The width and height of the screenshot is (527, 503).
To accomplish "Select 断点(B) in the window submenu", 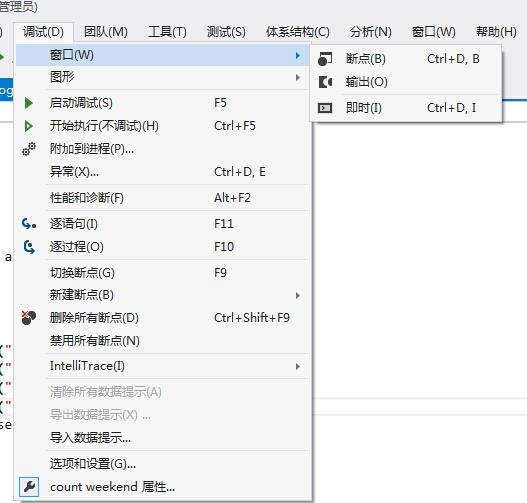I will tap(406, 59).
